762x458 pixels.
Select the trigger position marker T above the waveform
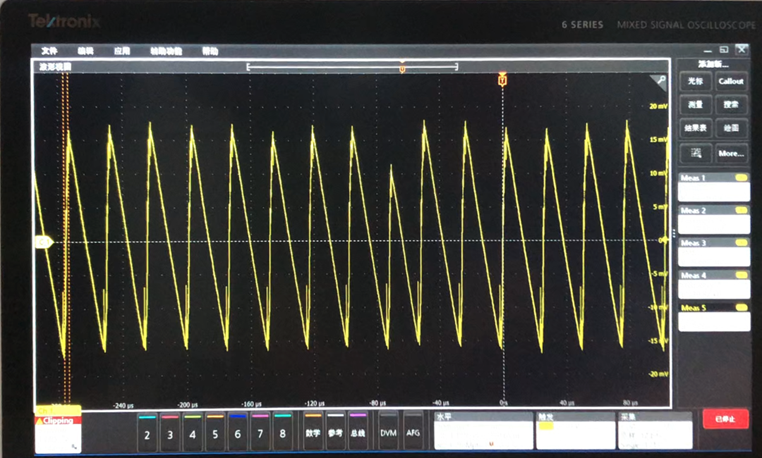point(502,80)
